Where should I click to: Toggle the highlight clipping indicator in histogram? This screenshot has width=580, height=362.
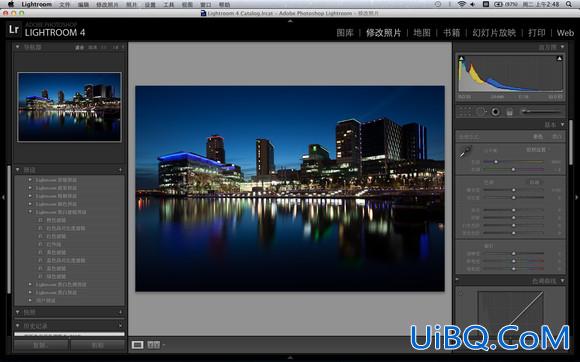pos(559,58)
